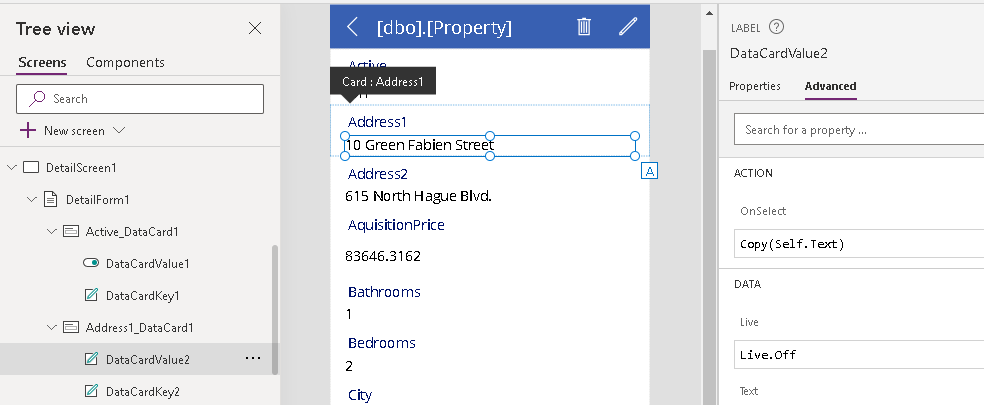Select DetailForm1 in tree
The height and width of the screenshot is (405, 984).
point(98,200)
